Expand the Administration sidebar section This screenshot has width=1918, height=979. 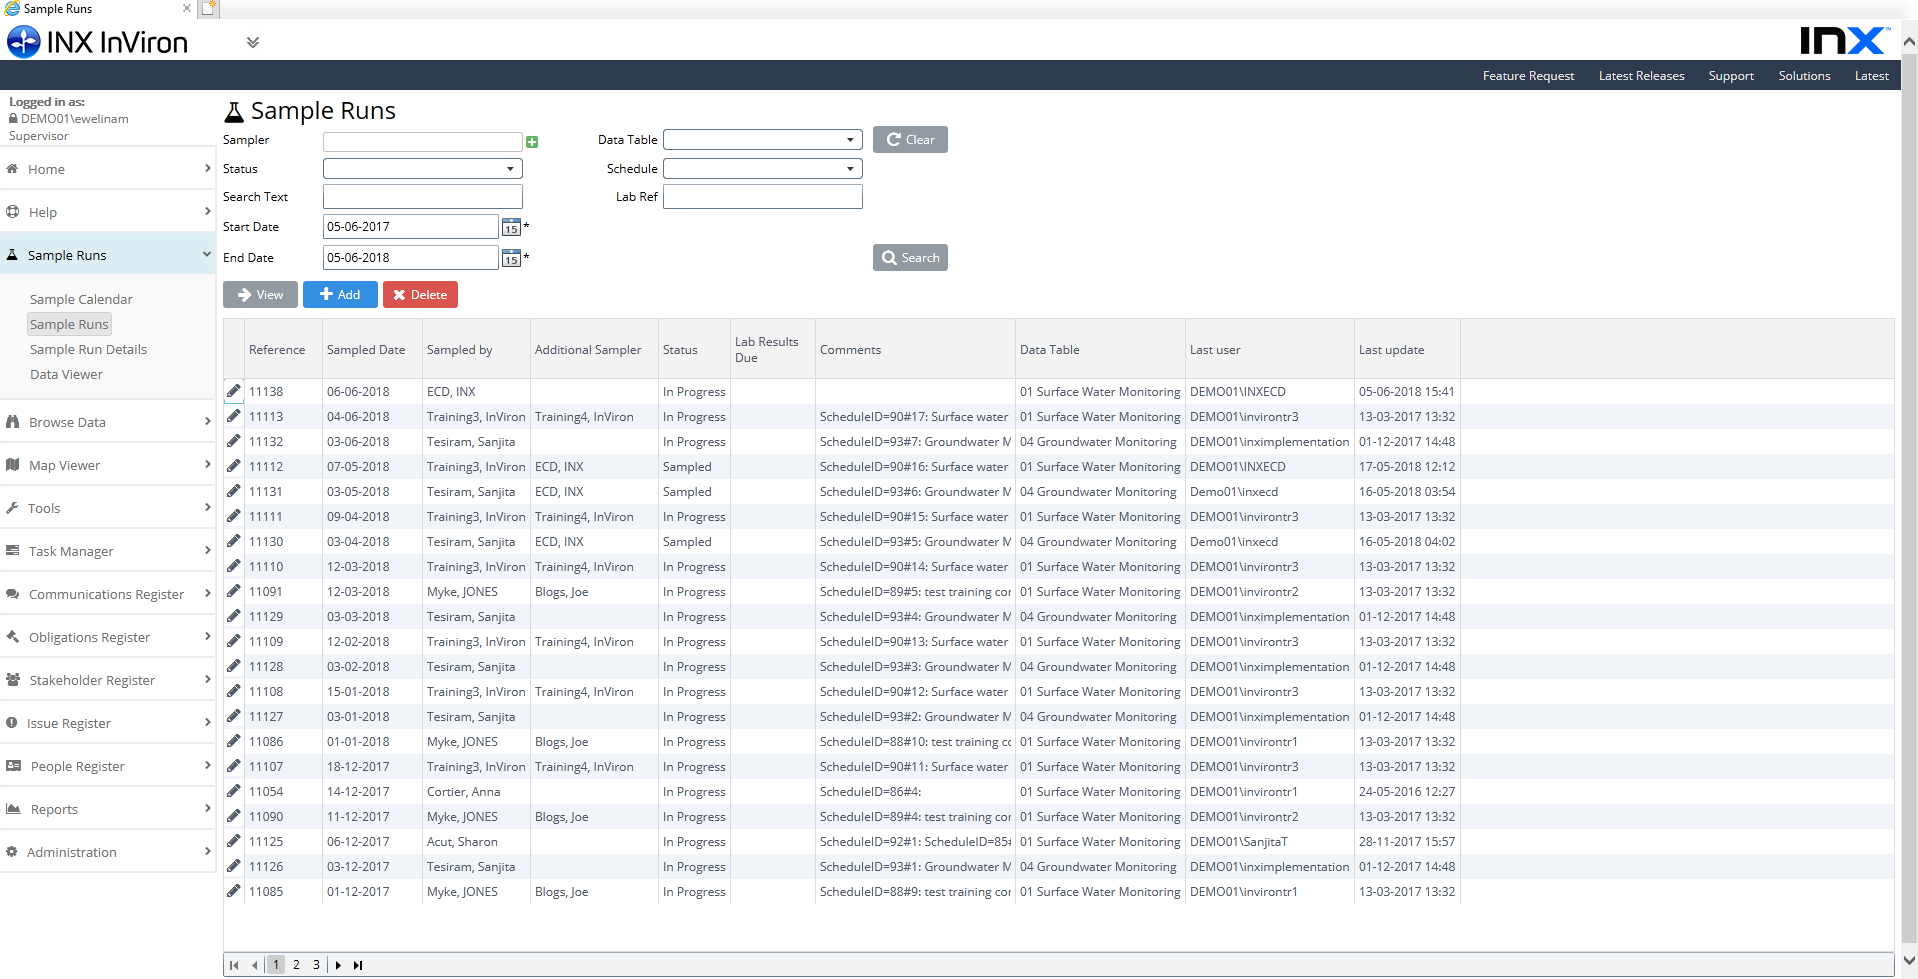tap(107, 852)
